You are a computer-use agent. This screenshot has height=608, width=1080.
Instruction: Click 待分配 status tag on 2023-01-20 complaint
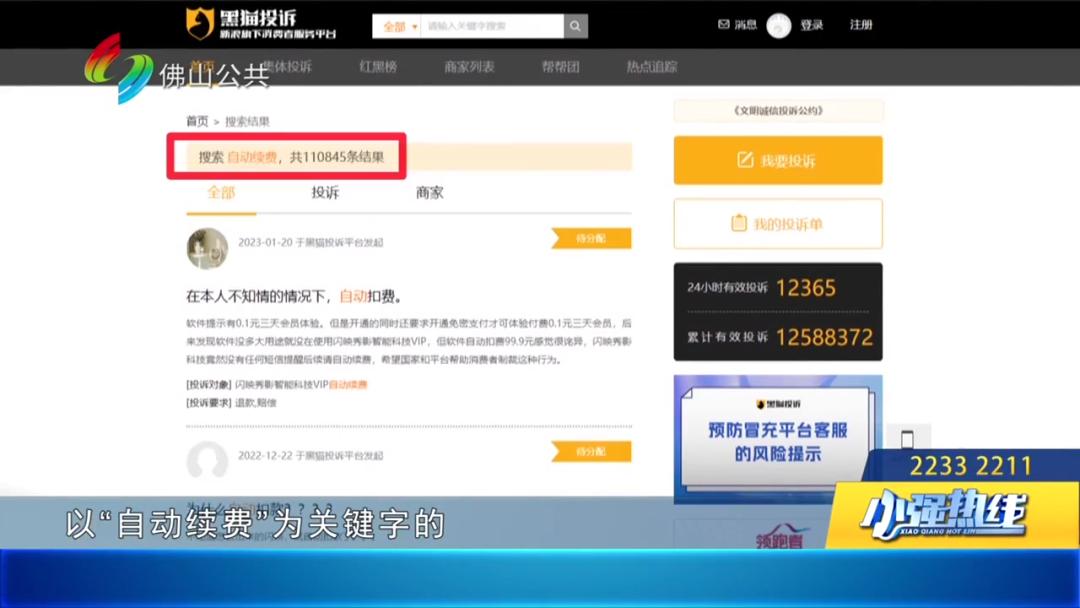click(591, 238)
